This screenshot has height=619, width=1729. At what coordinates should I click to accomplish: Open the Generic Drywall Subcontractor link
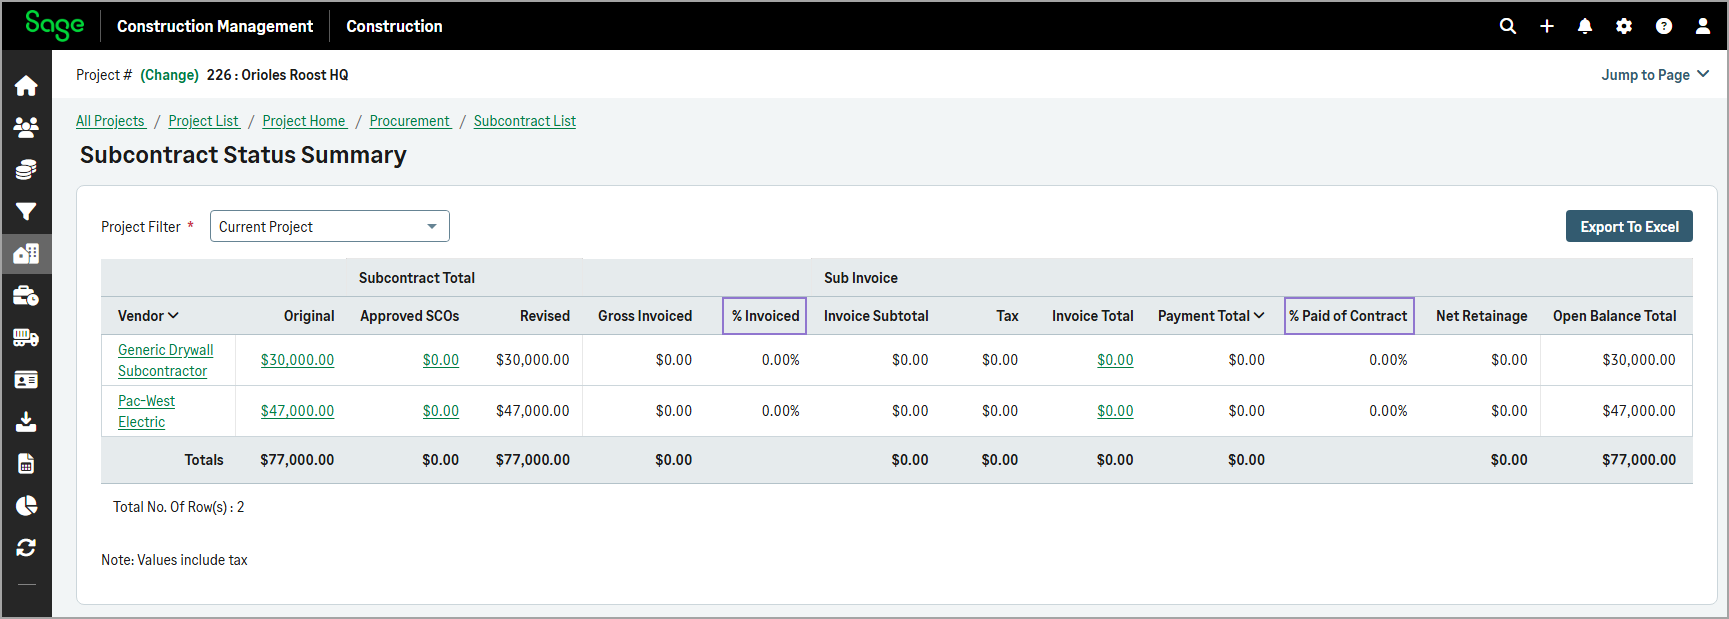pos(165,360)
